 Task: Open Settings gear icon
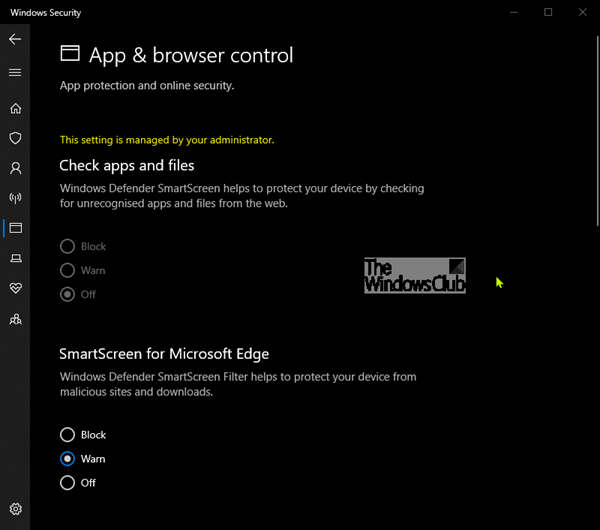pos(15,510)
